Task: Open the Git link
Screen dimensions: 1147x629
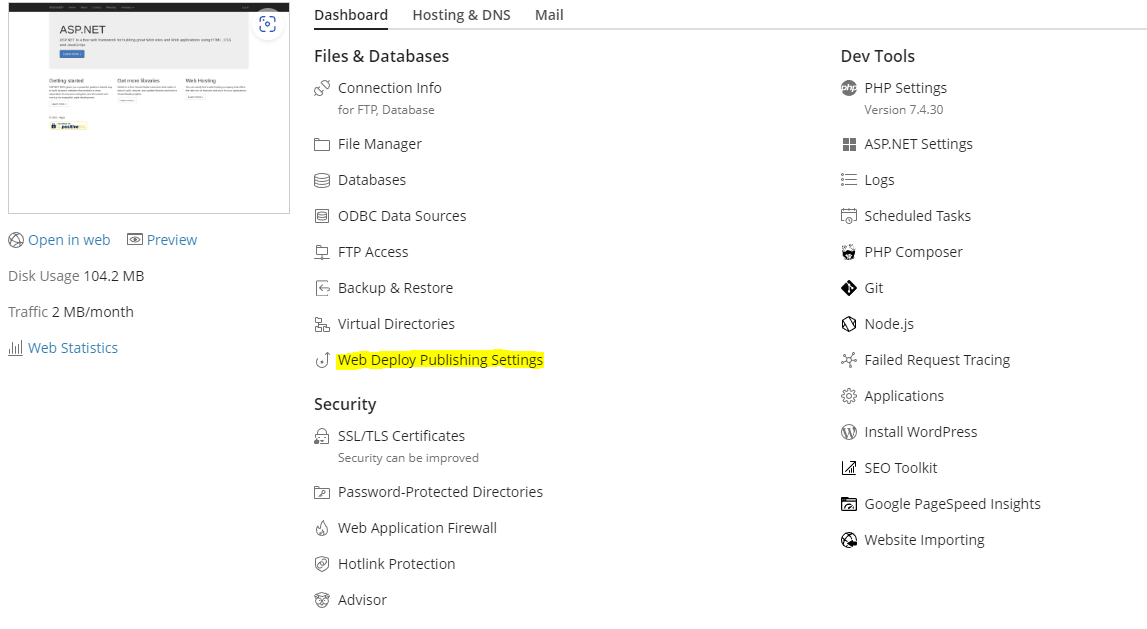Action: click(x=873, y=288)
